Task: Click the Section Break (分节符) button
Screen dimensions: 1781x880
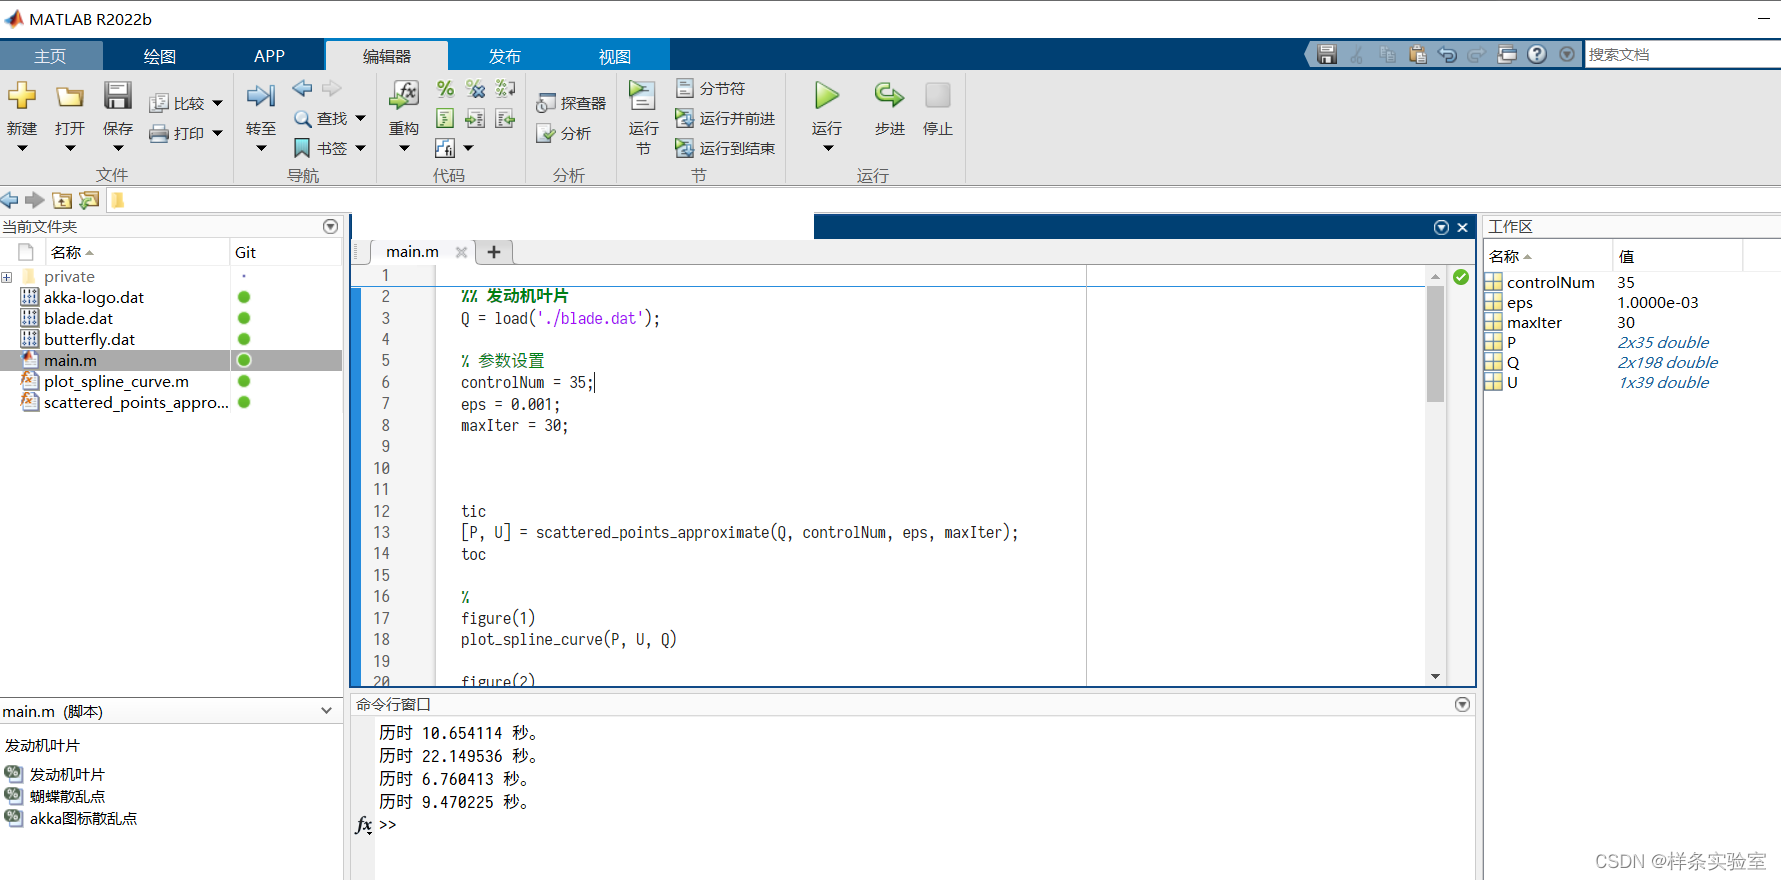Action: point(711,88)
